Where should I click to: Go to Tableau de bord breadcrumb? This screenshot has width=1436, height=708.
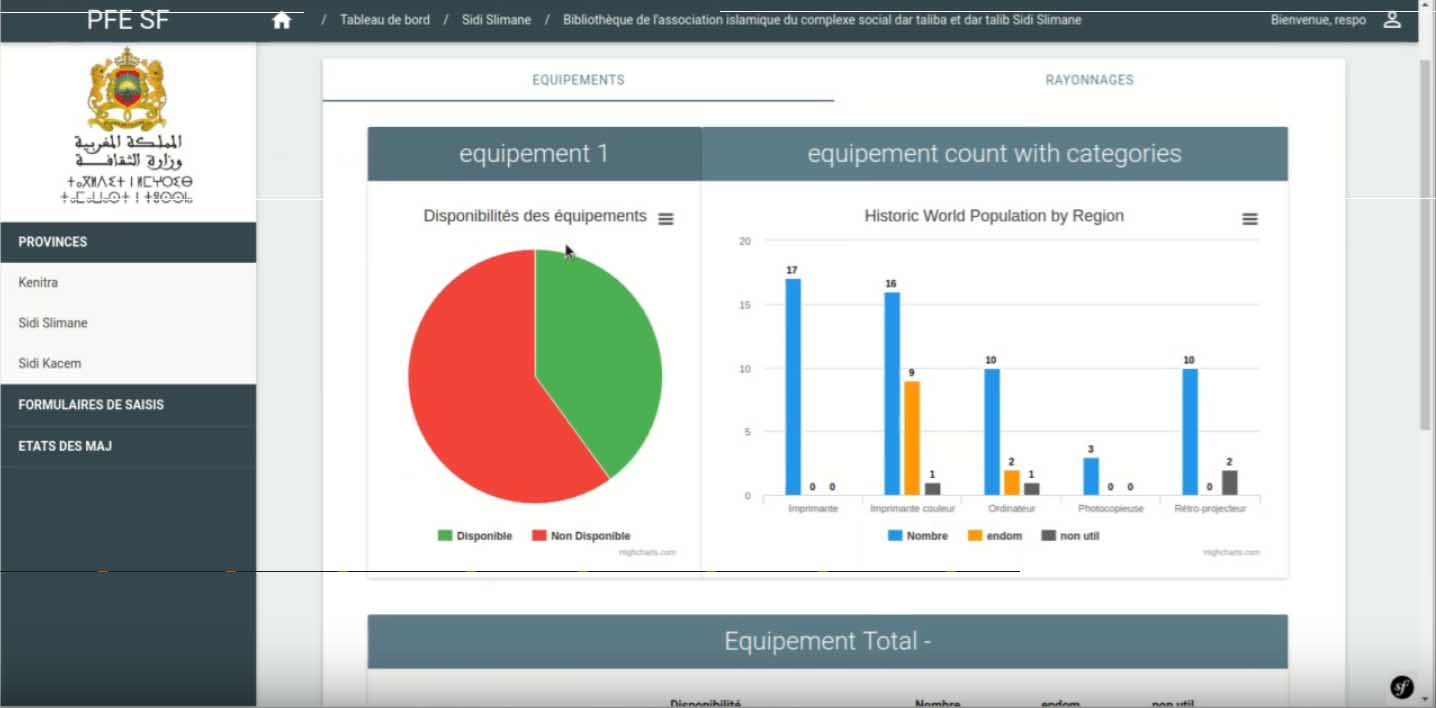click(x=385, y=20)
